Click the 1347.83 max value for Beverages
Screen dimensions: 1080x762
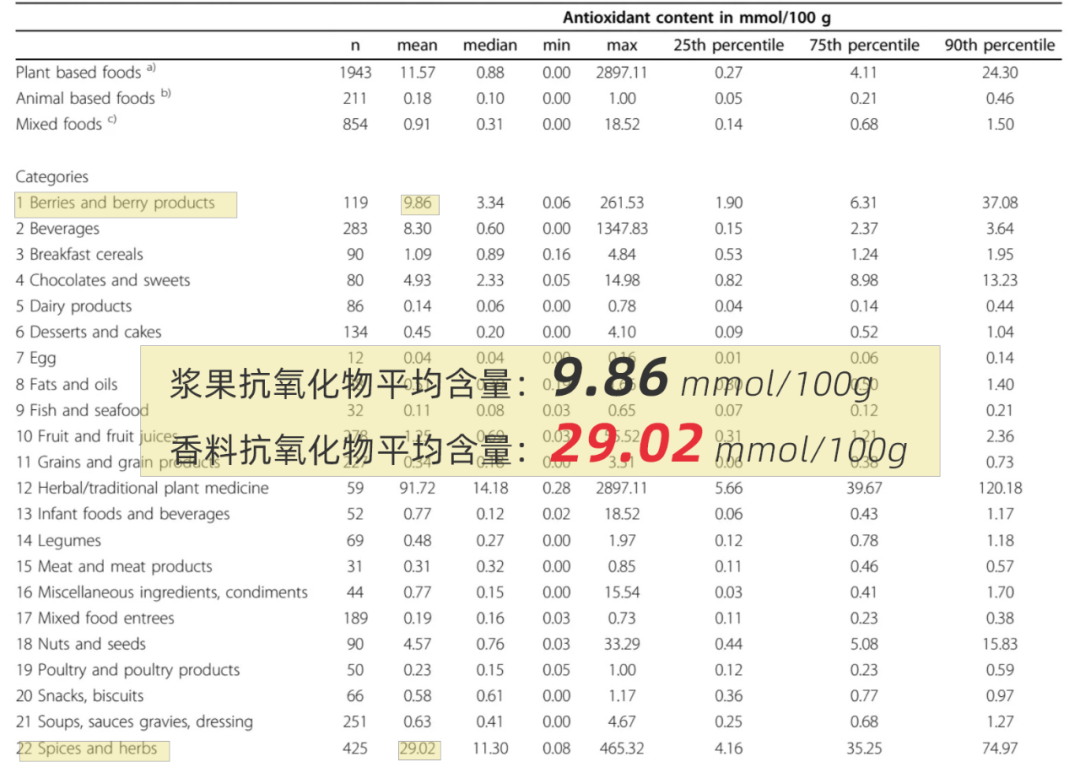pos(621,229)
